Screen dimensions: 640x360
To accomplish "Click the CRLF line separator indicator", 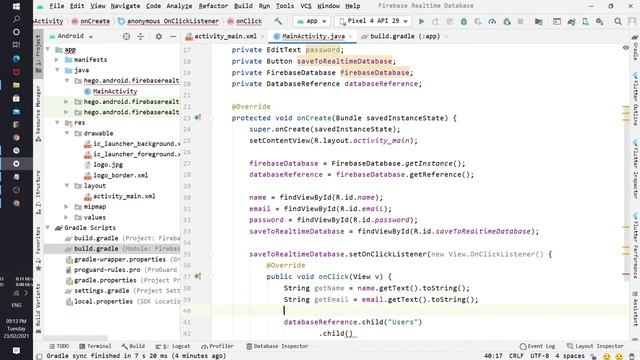I will click(x=516, y=356).
